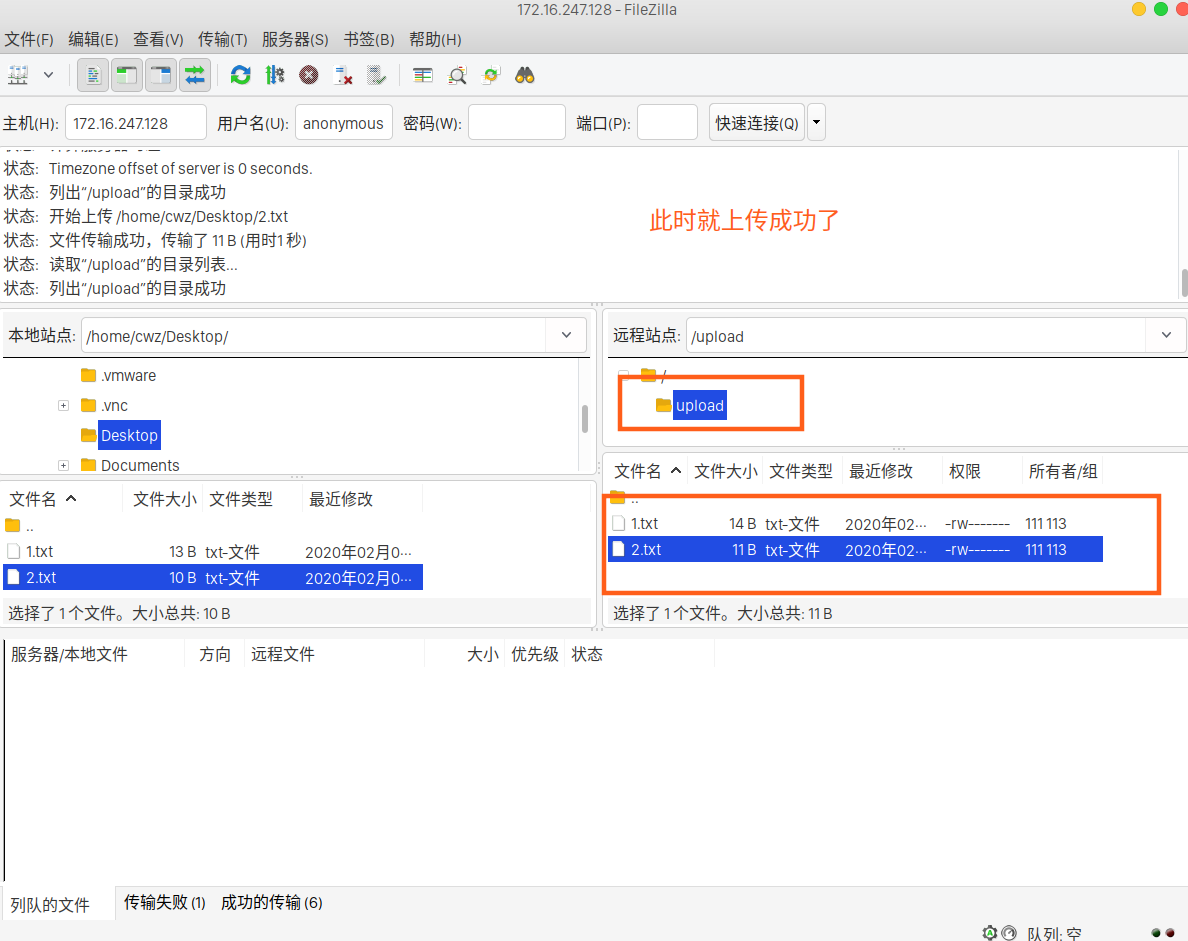Select remote file 2.txt
The image size is (1188, 941).
(855, 549)
